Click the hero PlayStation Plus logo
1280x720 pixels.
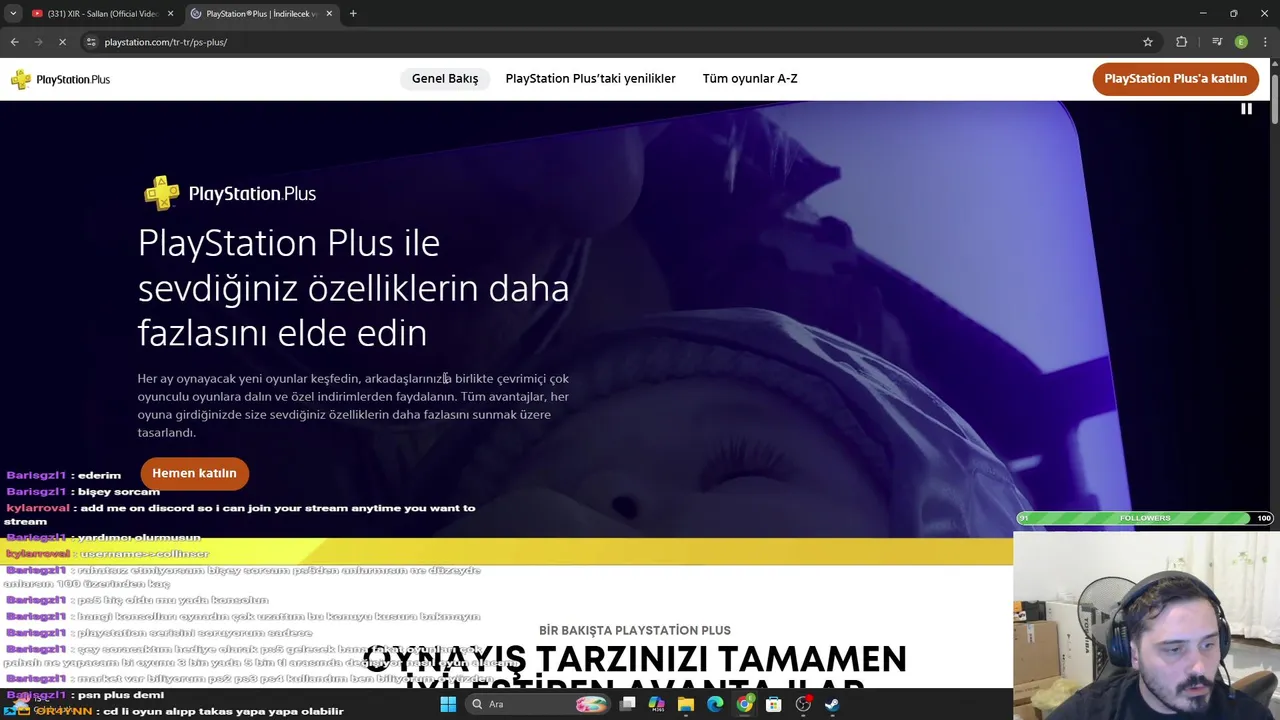(x=230, y=193)
